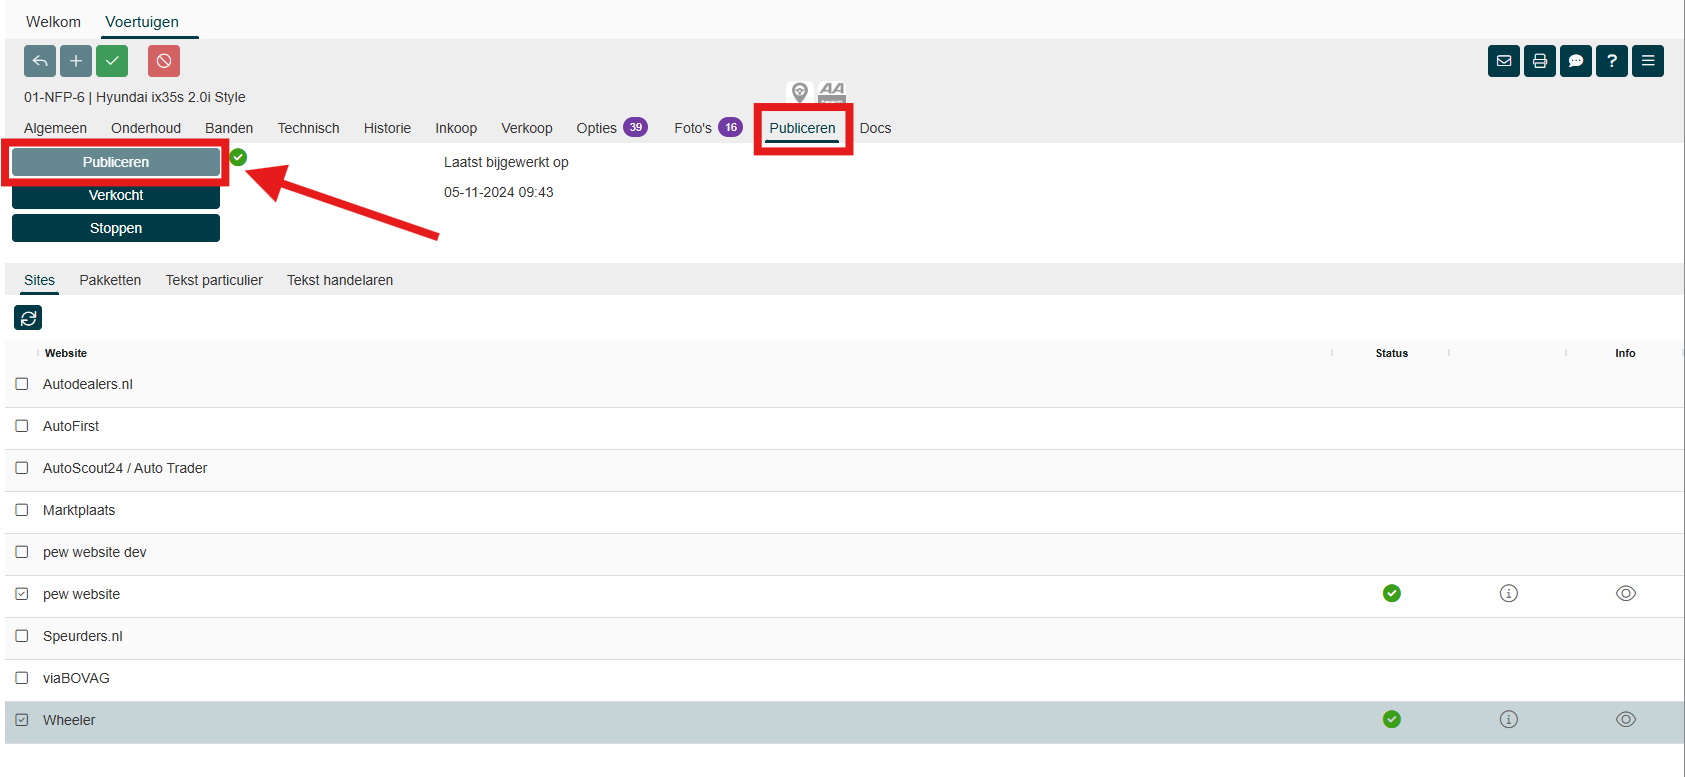1685x777 pixels.
Task: Open the hamburger menu icon
Action: coord(1647,61)
